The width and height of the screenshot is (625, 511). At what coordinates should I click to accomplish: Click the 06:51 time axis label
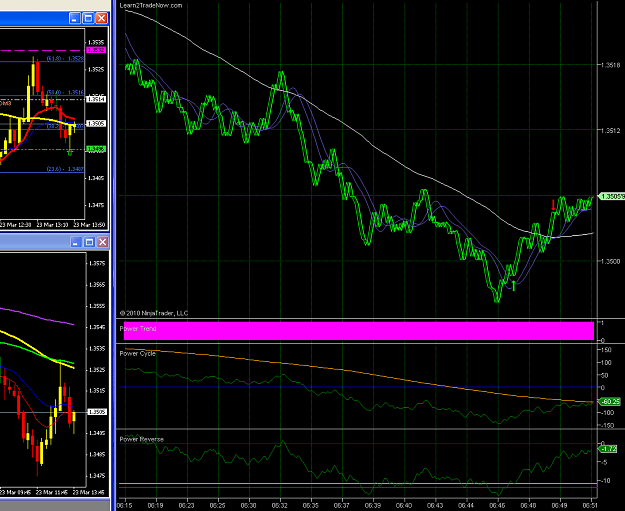(592, 505)
